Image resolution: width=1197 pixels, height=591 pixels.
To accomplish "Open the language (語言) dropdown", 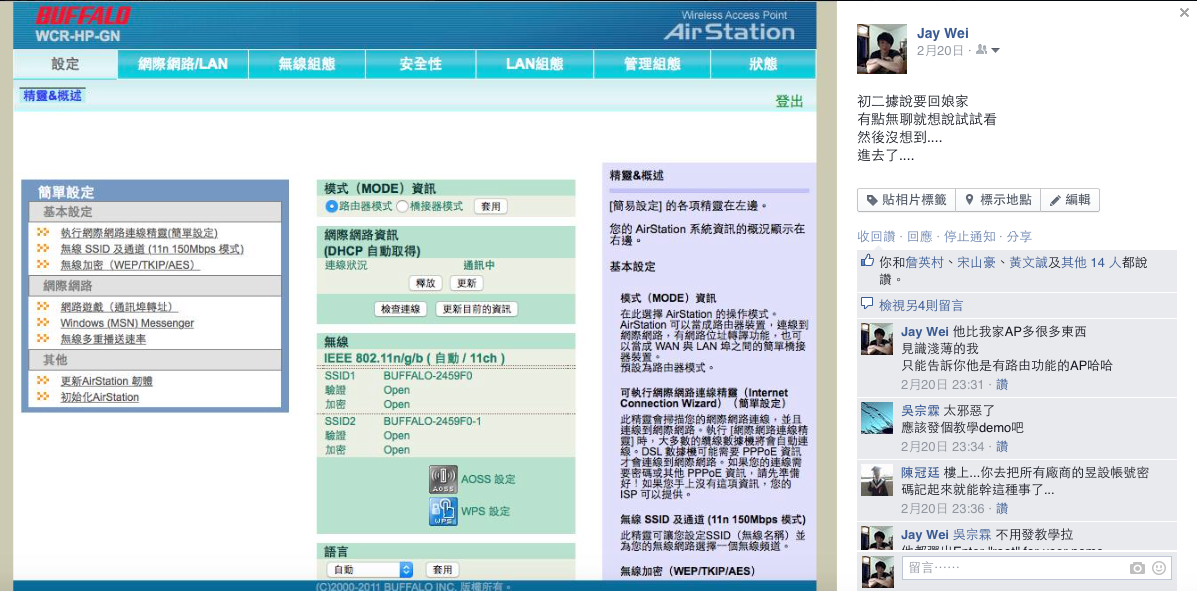I will [369, 570].
